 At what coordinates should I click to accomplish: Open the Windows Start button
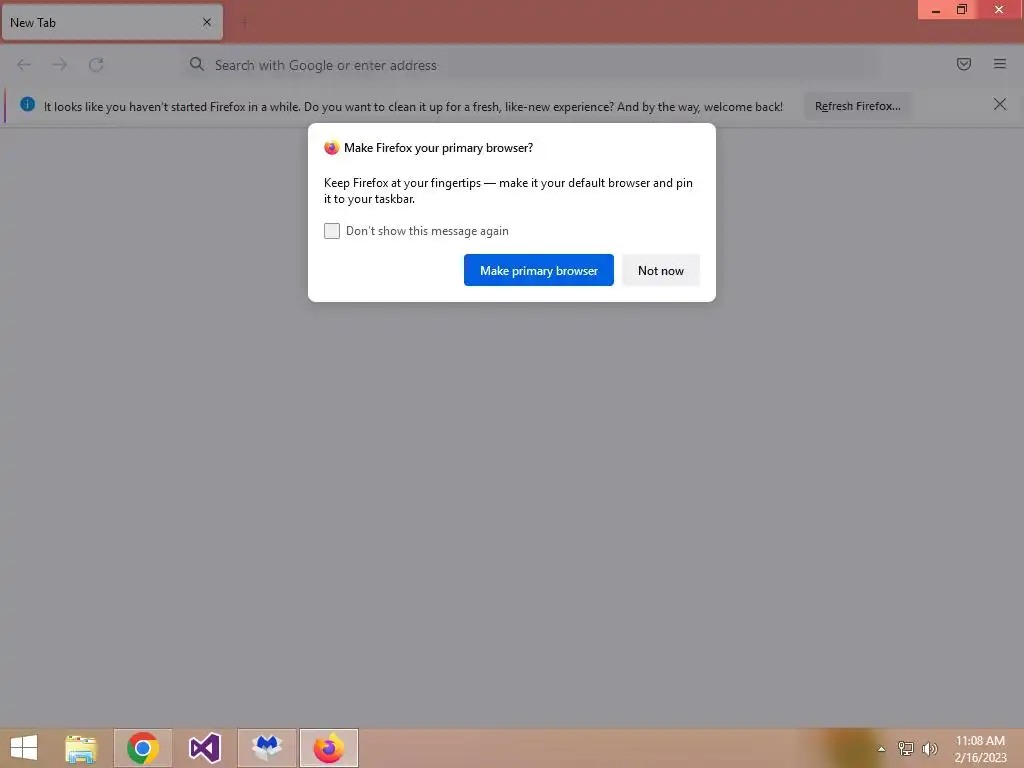[x=24, y=748]
